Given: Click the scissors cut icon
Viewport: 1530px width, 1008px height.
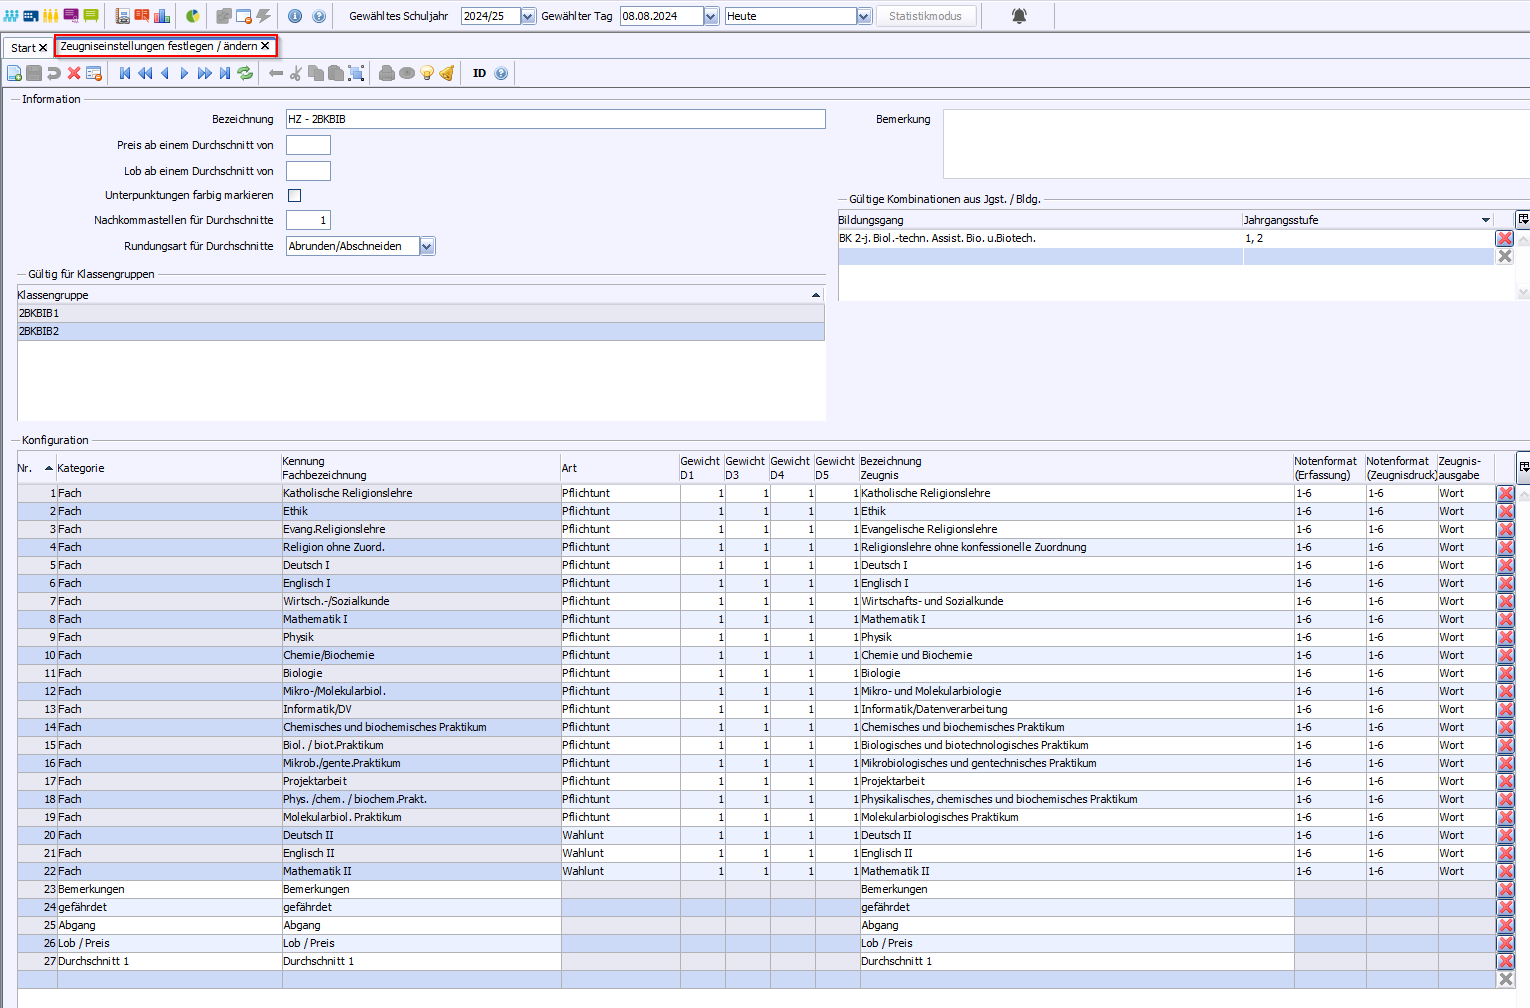Looking at the screenshot, I should [x=296, y=73].
